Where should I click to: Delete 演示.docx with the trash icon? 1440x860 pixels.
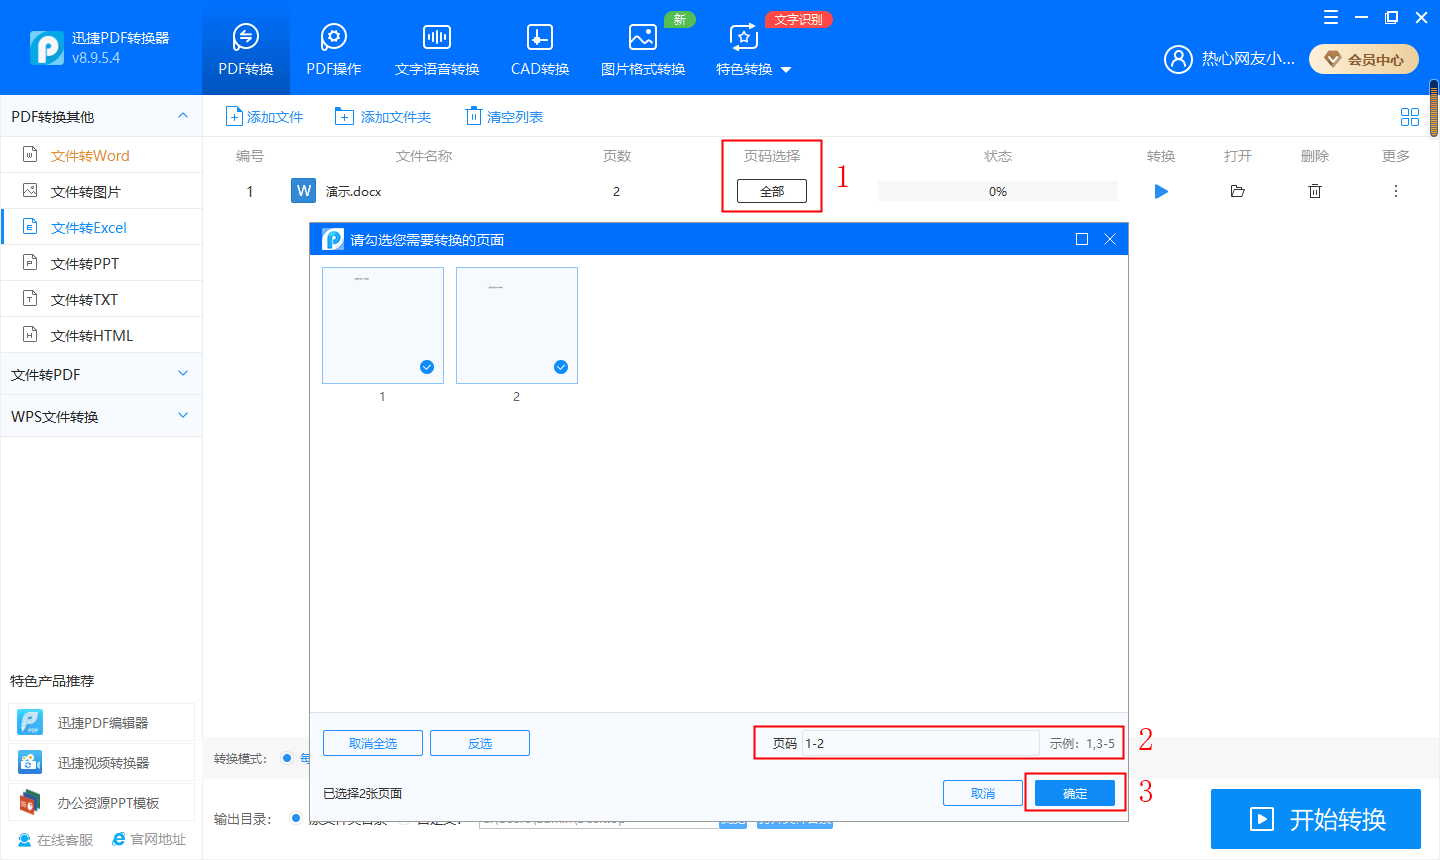point(1315,191)
